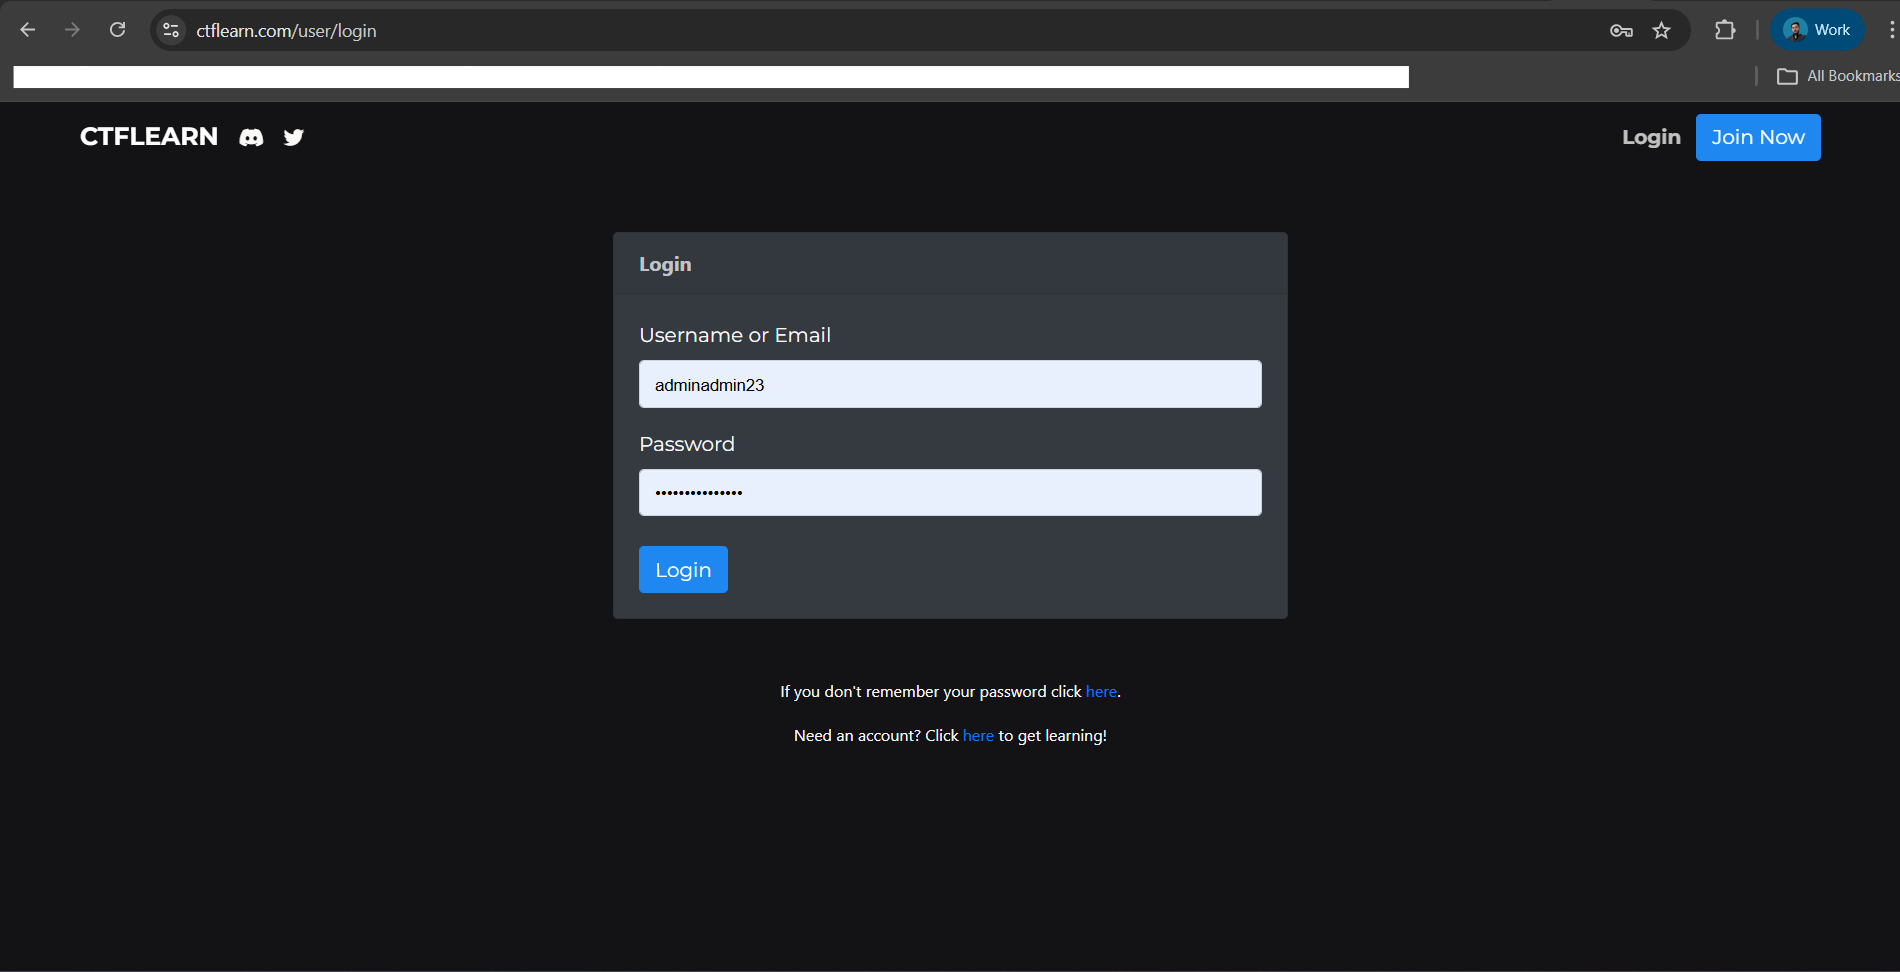The width and height of the screenshot is (1900, 972).
Task: Open the CTFlearn Discord icon link
Action: 251,137
